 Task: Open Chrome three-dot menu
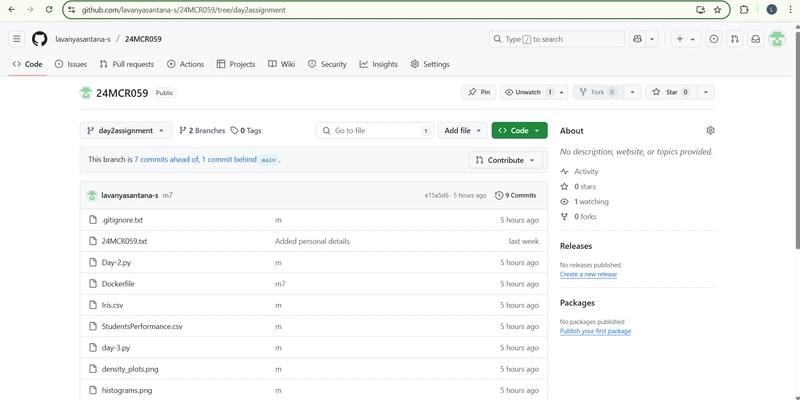pyautogui.click(x=790, y=10)
